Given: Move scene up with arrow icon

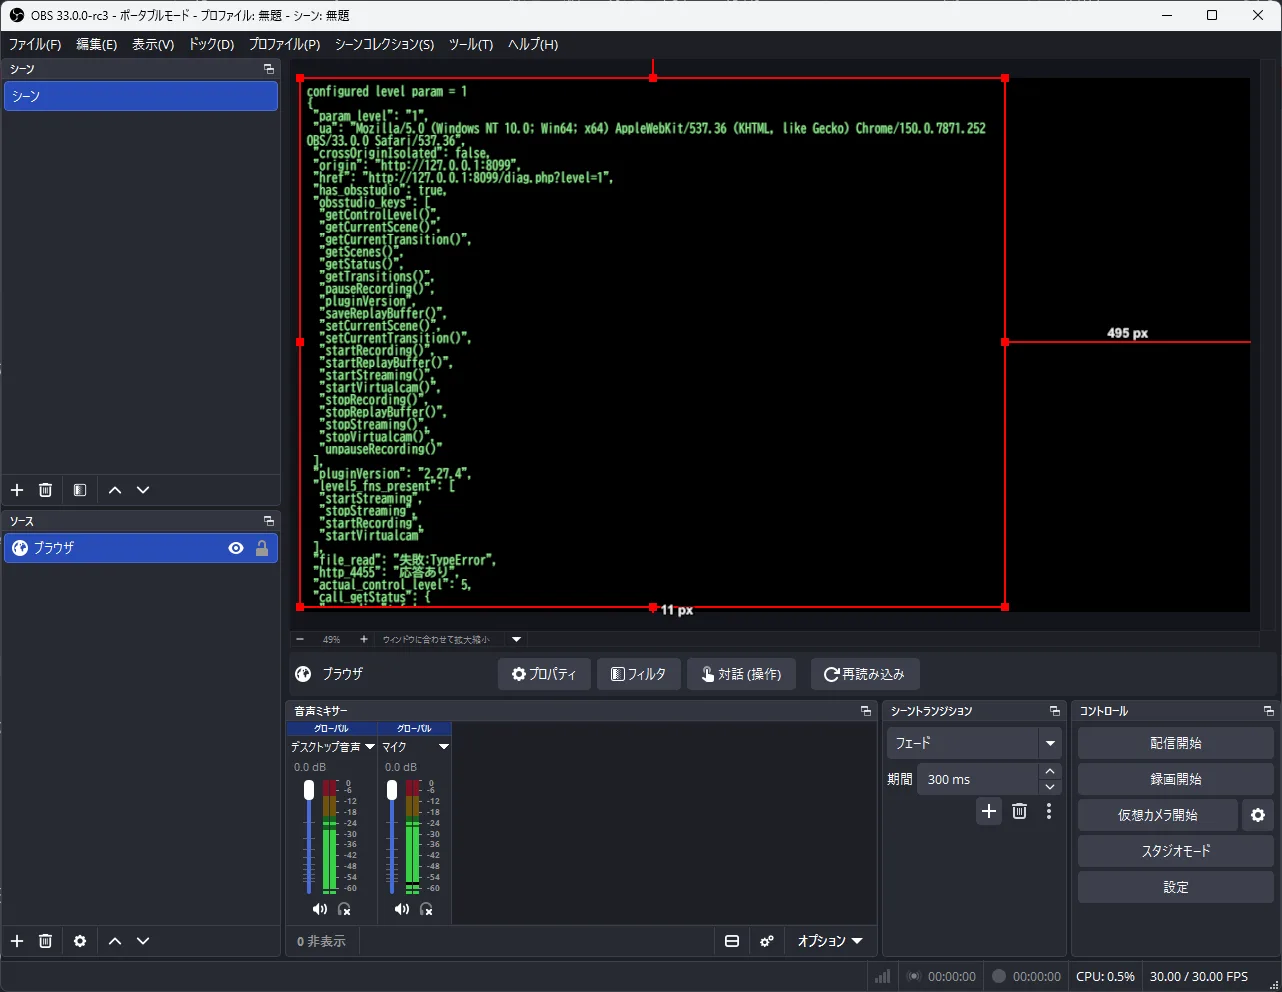Looking at the screenshot, I should click(115, 490).
